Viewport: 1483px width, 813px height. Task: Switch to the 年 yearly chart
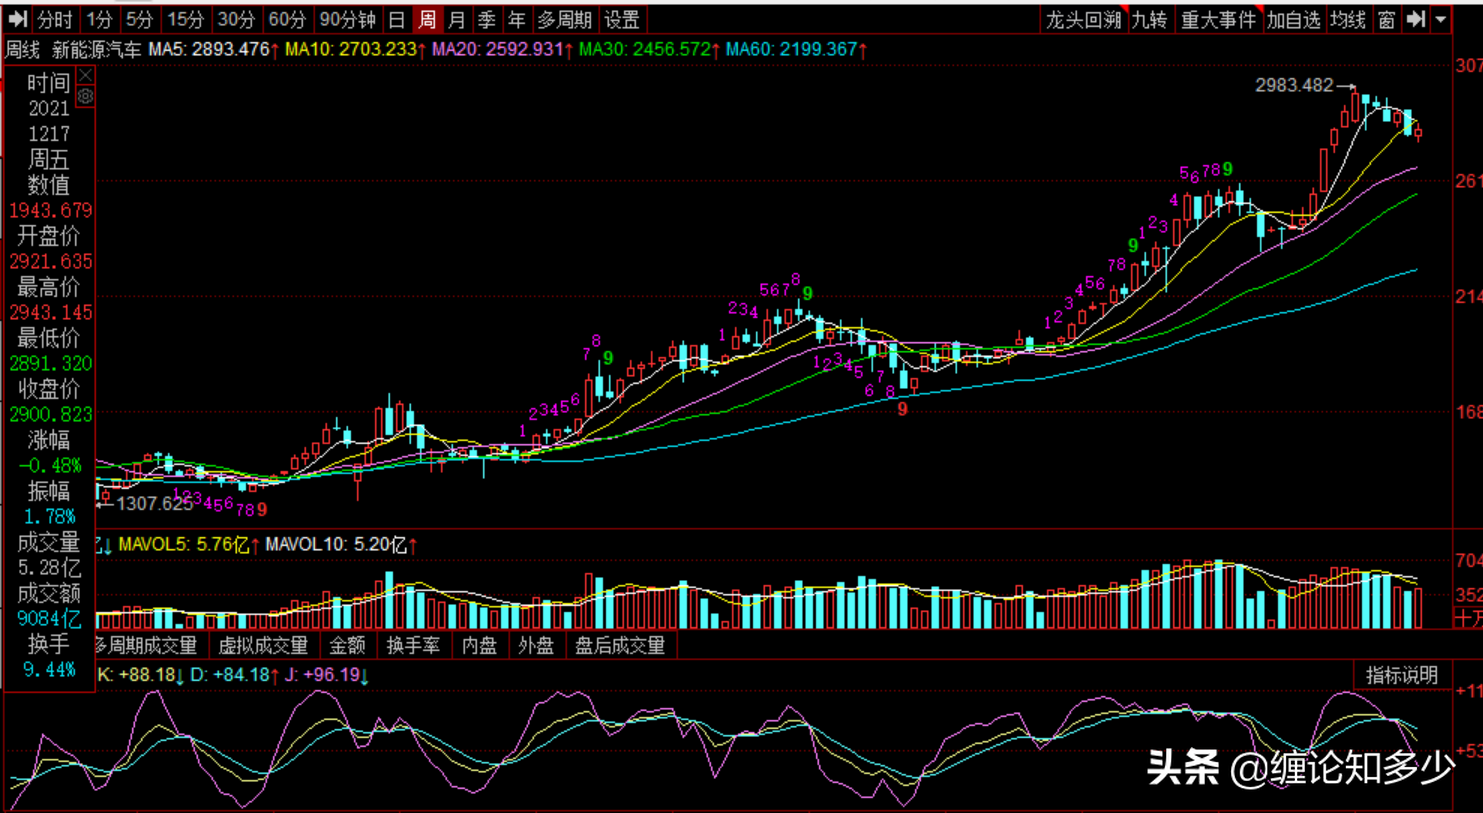[x=517, y=19]
